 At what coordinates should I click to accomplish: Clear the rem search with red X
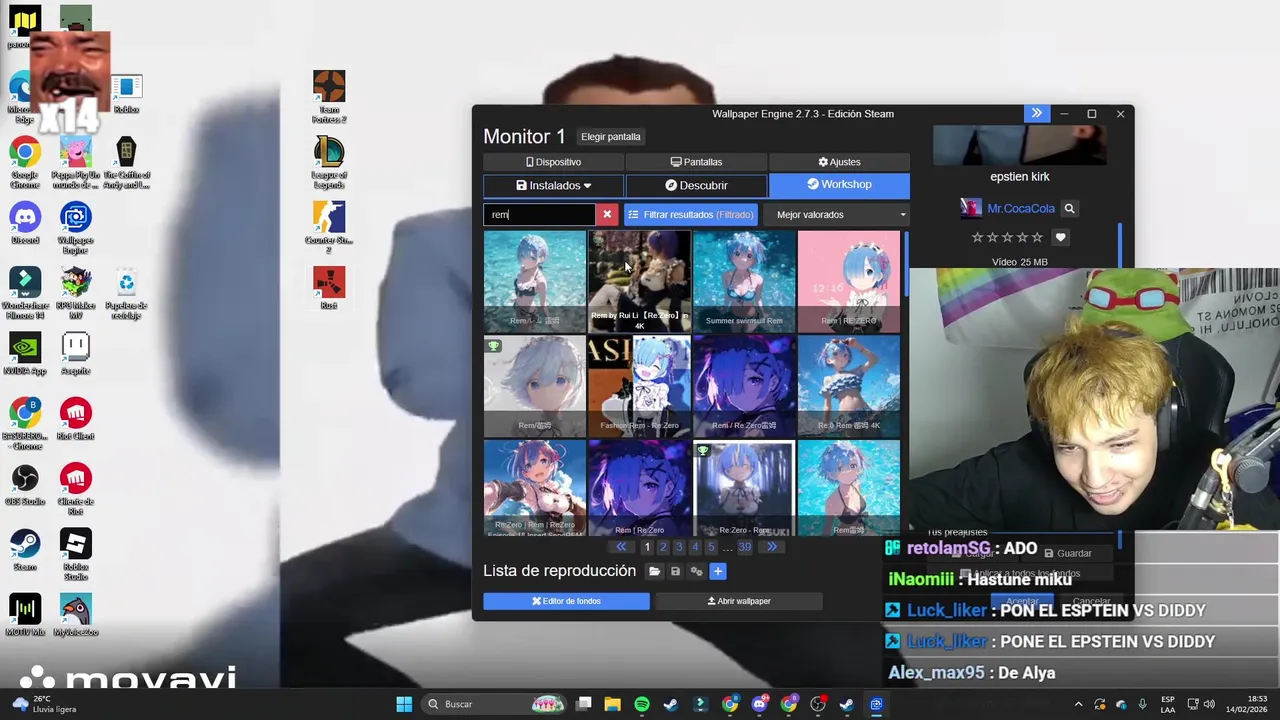click(607, 214)
